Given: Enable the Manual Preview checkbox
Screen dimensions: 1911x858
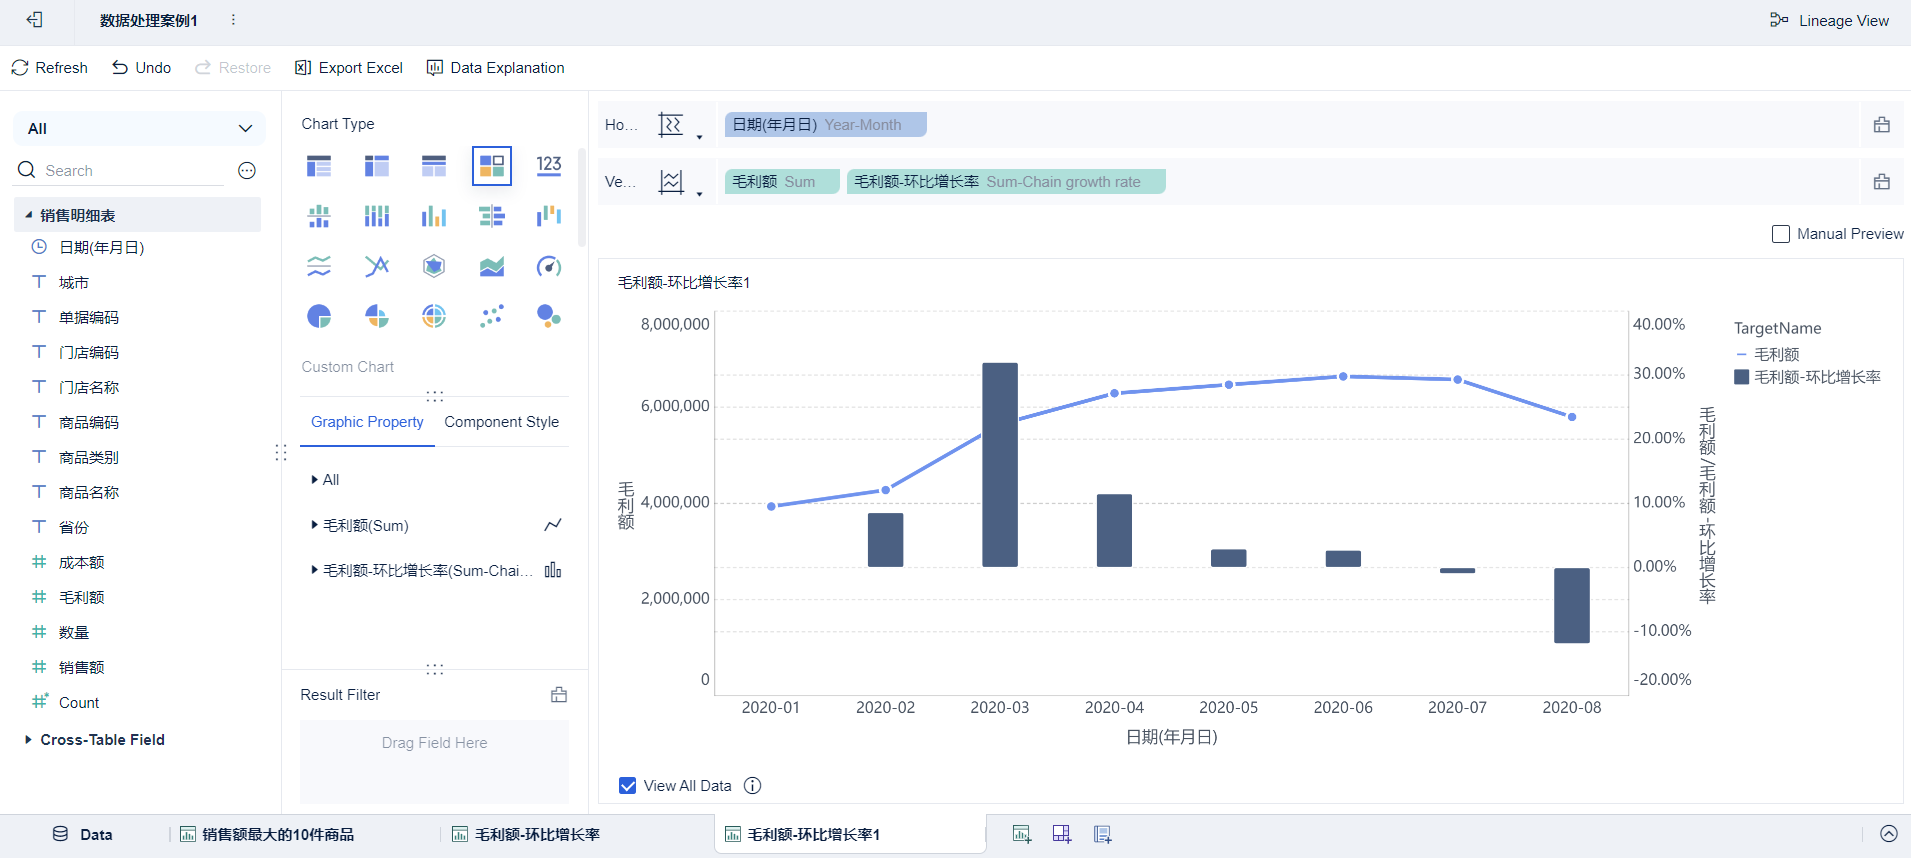Looking at the screenshot, I should coord(1781,234).
